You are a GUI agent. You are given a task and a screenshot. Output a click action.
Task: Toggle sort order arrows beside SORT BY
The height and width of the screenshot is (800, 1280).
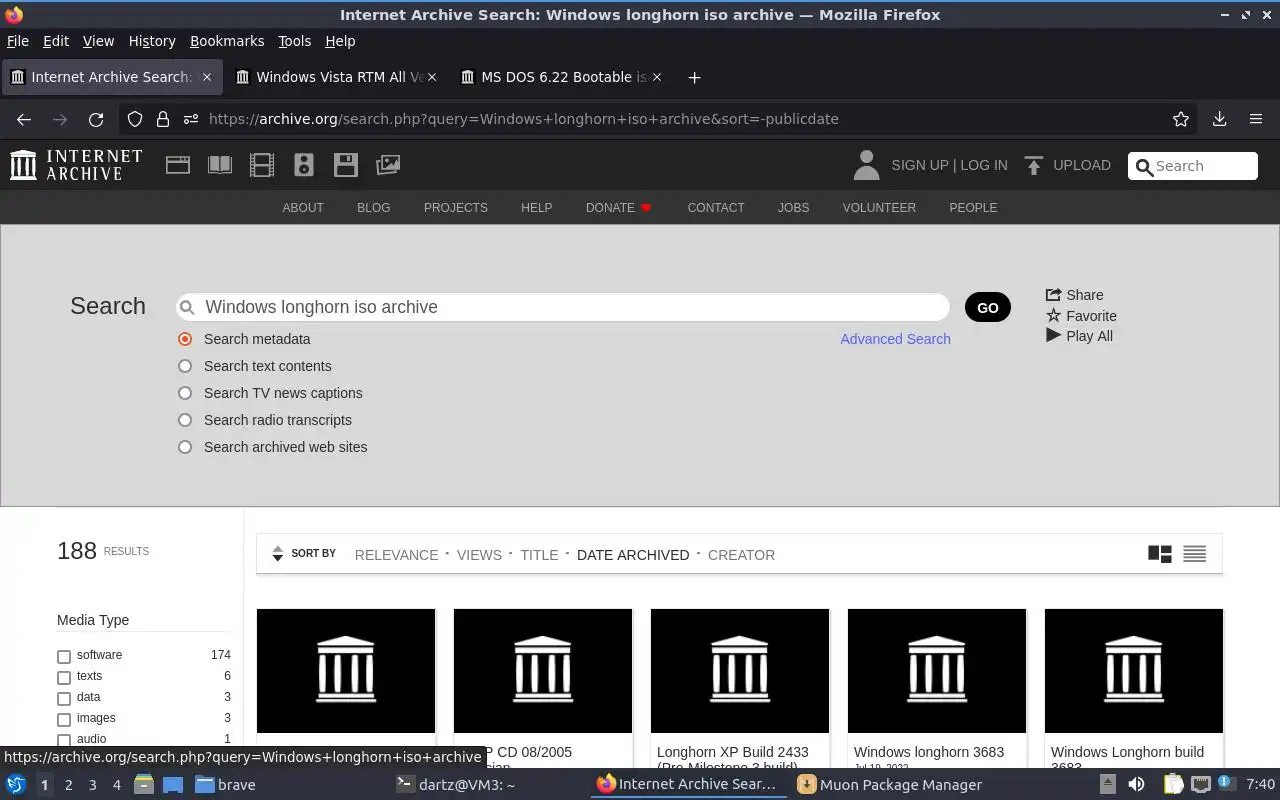pos(278,554)
